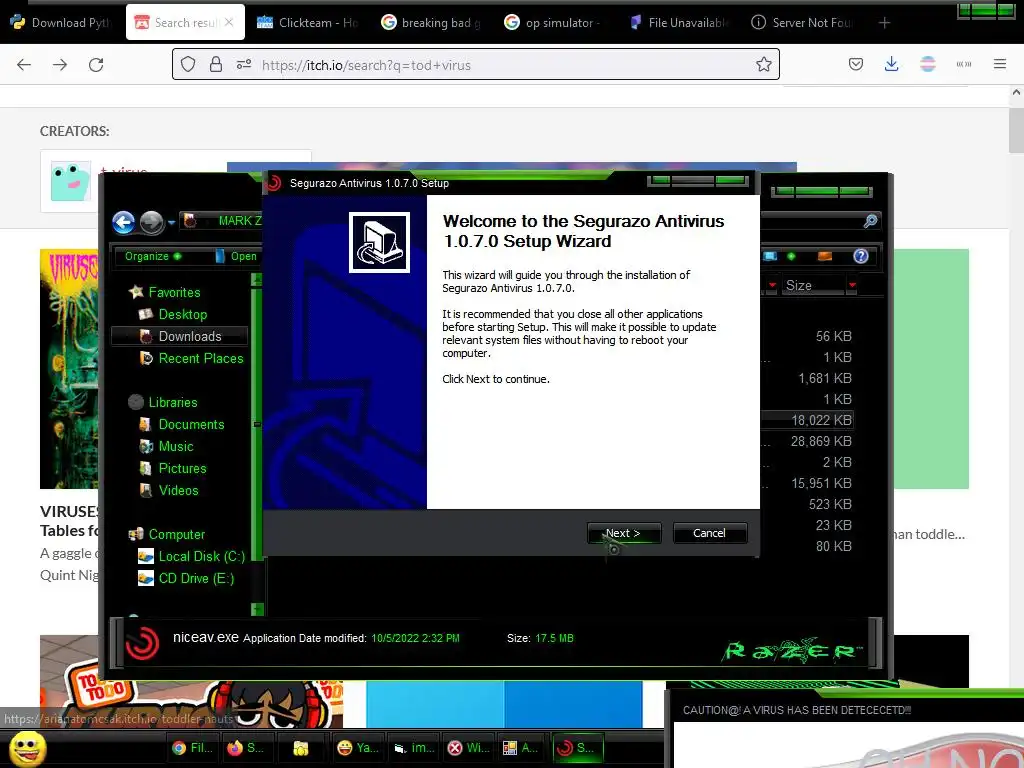Click the tracking protection shield icon

[188, 65]
